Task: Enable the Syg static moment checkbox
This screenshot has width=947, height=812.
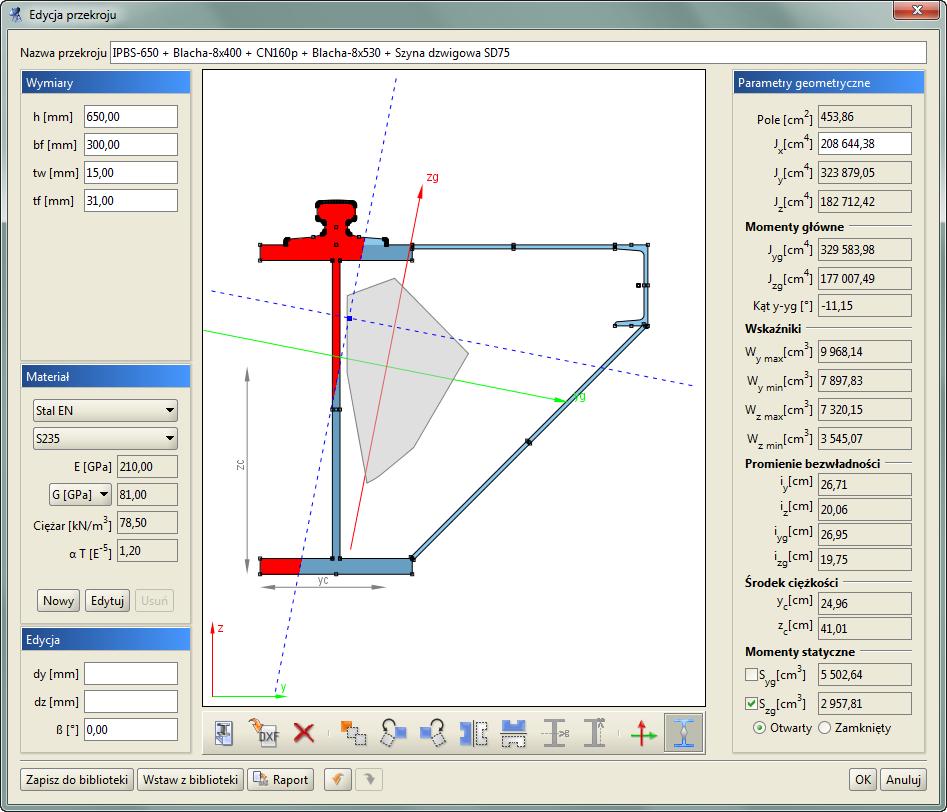Action: click(x=751, y=674)
